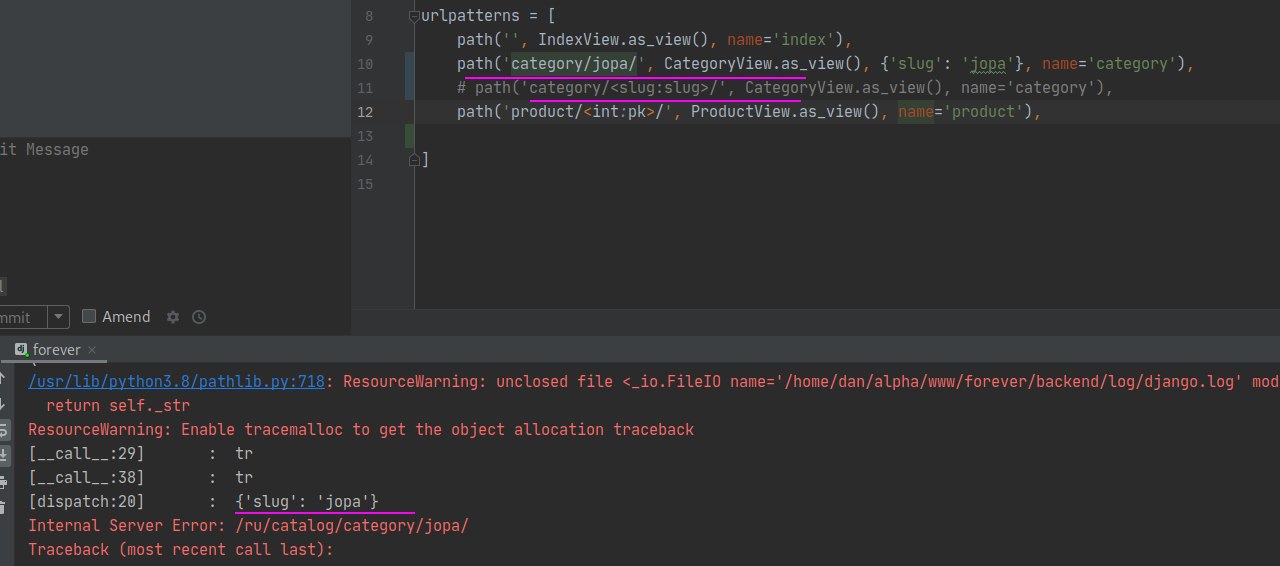The height and width of the screenshot is (566, 1280).
Task: Close the forever run tab
Action: tap(92, 350)
